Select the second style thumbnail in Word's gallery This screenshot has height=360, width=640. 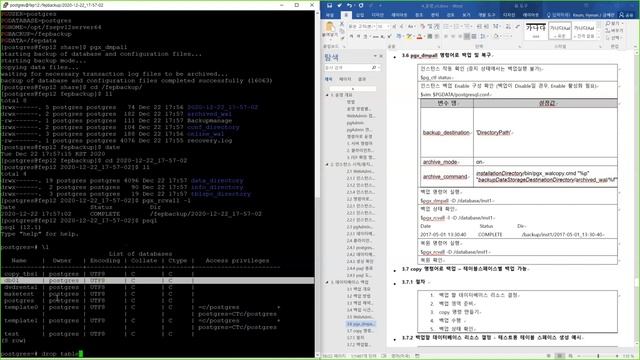tap(560, 31)
